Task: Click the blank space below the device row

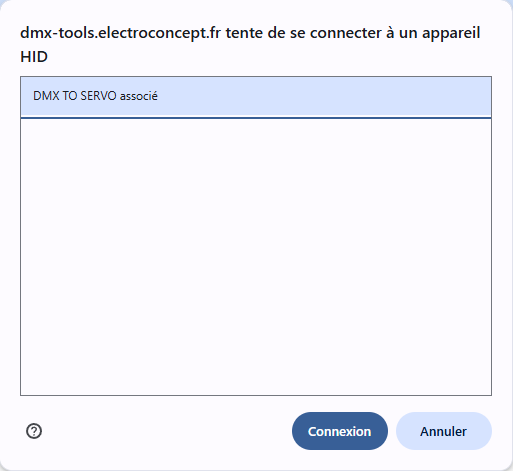Action: pyautogui.click(x=256, y=257)
